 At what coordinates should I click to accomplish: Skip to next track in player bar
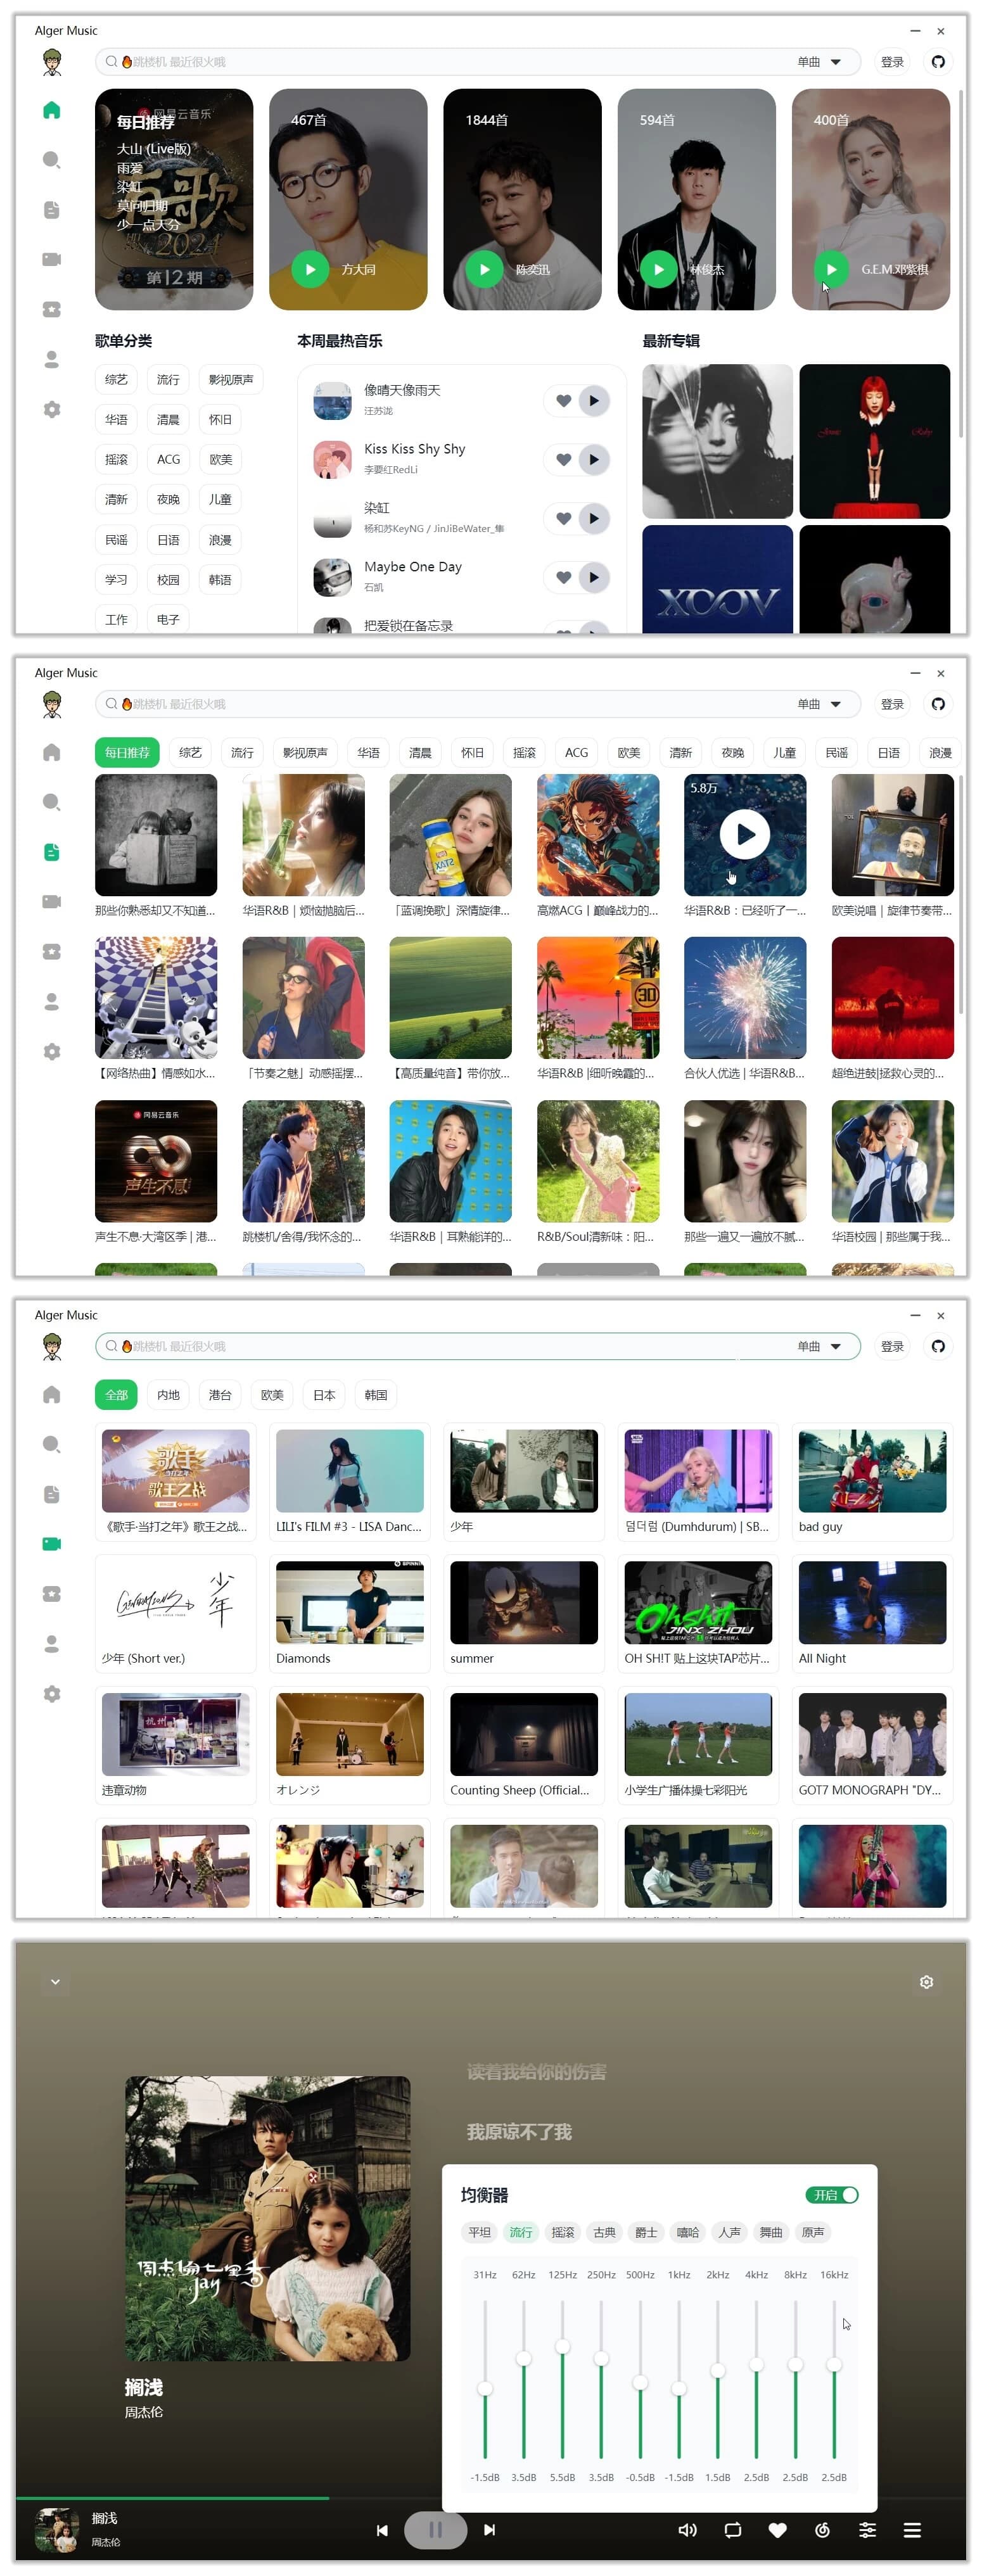489,2530
